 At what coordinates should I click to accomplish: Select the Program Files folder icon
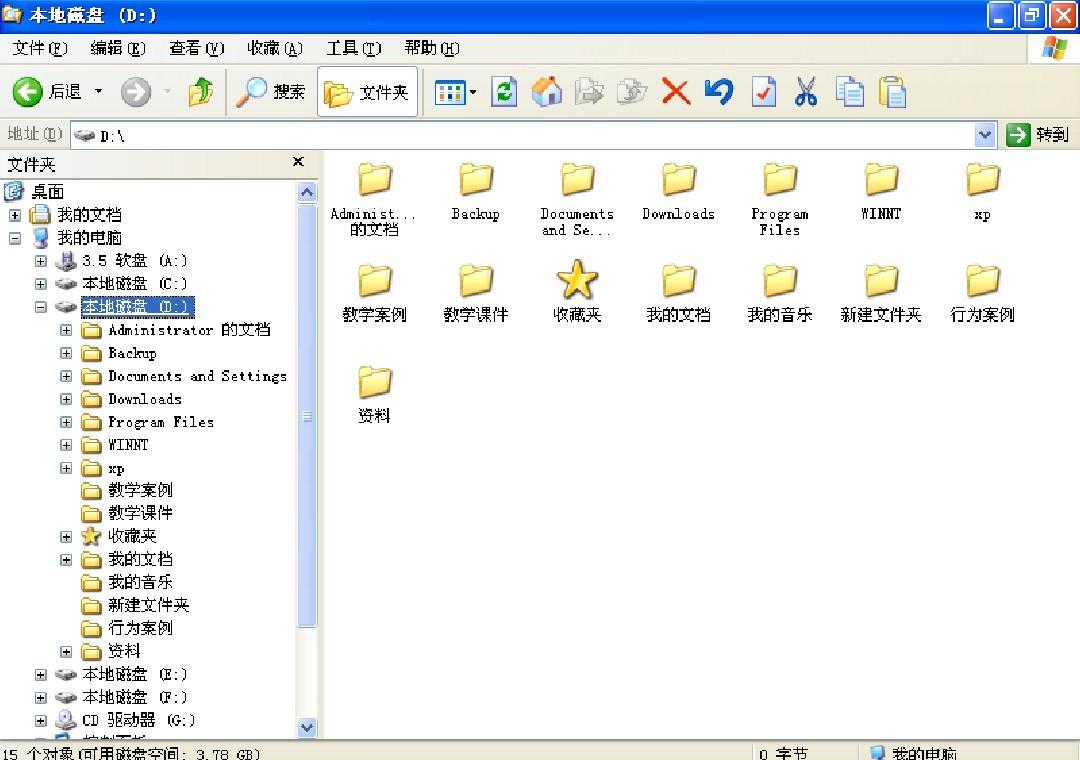780,181
